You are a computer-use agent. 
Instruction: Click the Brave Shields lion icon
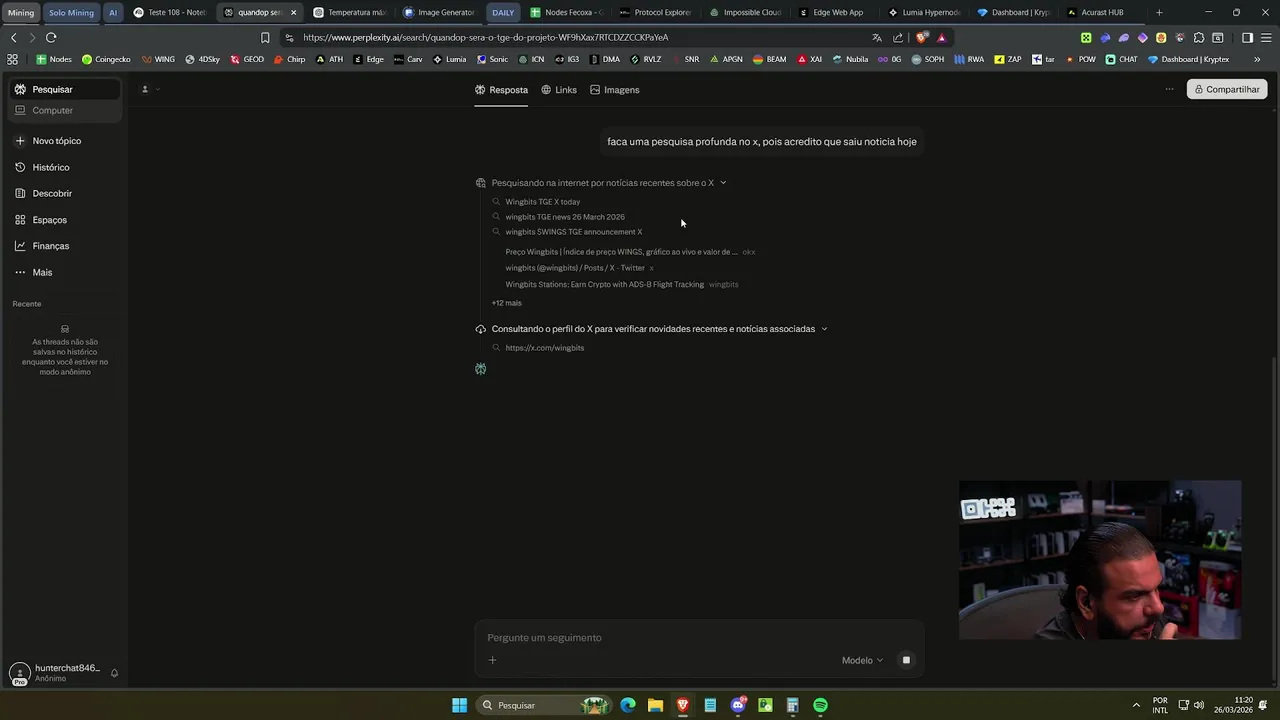(921, 37)
